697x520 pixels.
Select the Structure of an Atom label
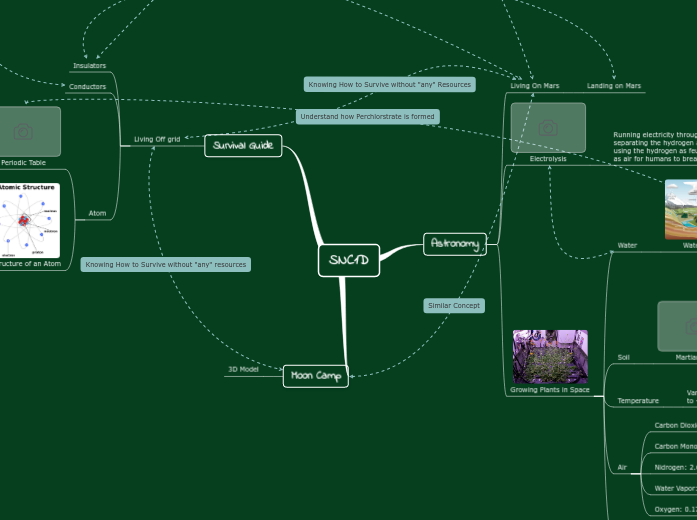click(x=30, y=264)
